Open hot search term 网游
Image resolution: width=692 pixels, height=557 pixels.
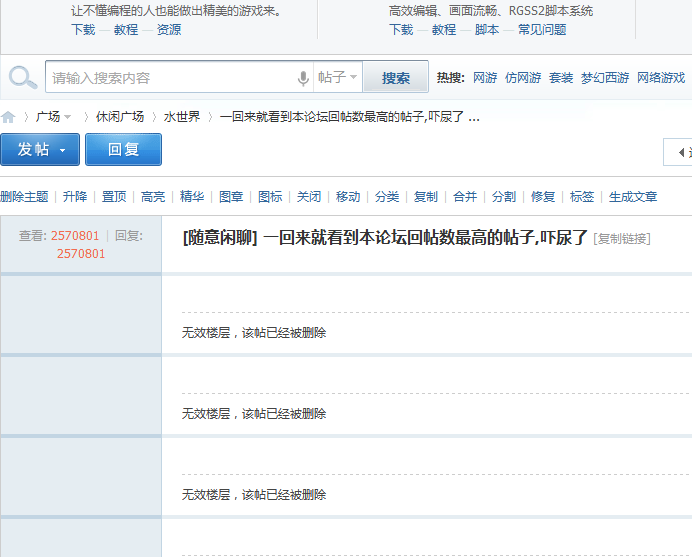[485, 78]
